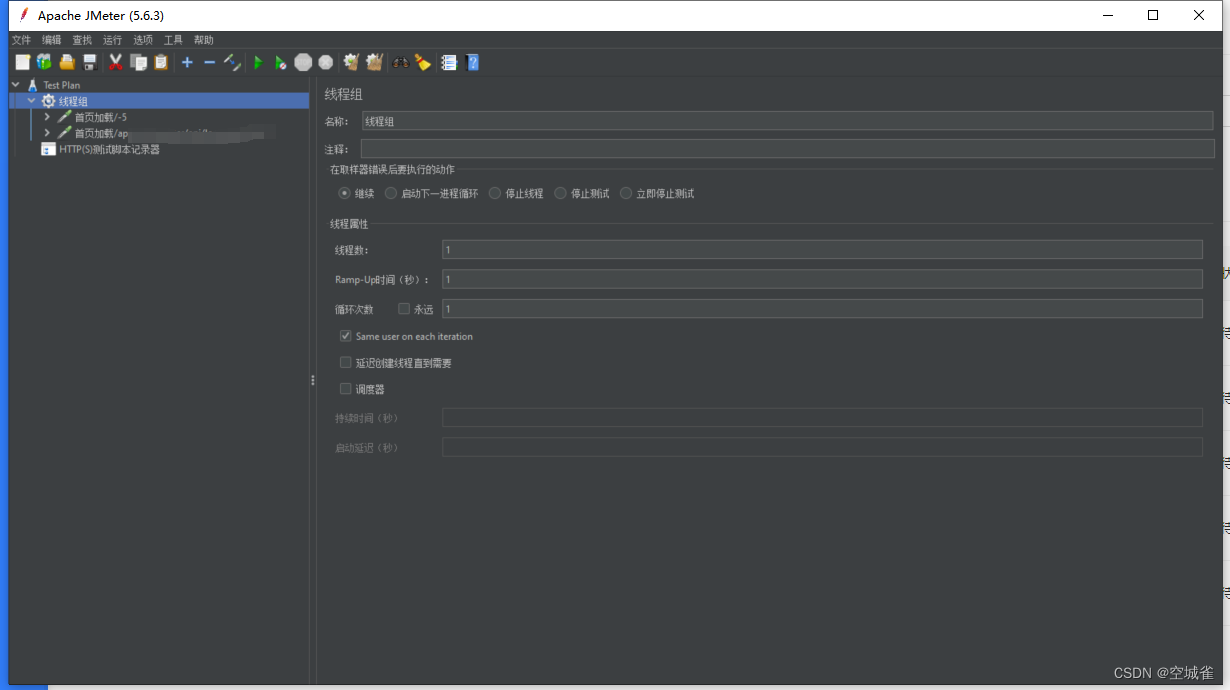Click the Clear All double-broom icon
This screenshot has width=1230, height=690.
374,62
